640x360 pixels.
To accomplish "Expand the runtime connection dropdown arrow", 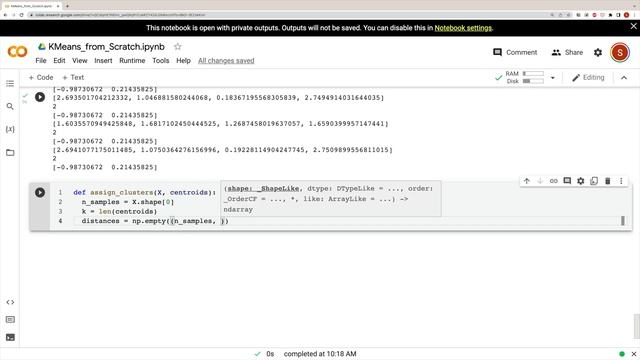I will (553, 78).
